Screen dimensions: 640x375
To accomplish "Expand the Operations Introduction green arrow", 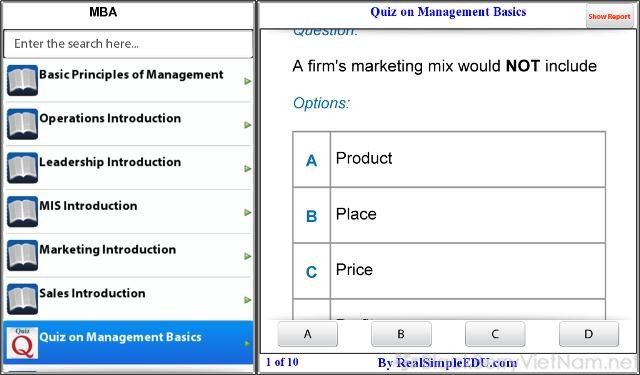I will click(x=247, y=125).
